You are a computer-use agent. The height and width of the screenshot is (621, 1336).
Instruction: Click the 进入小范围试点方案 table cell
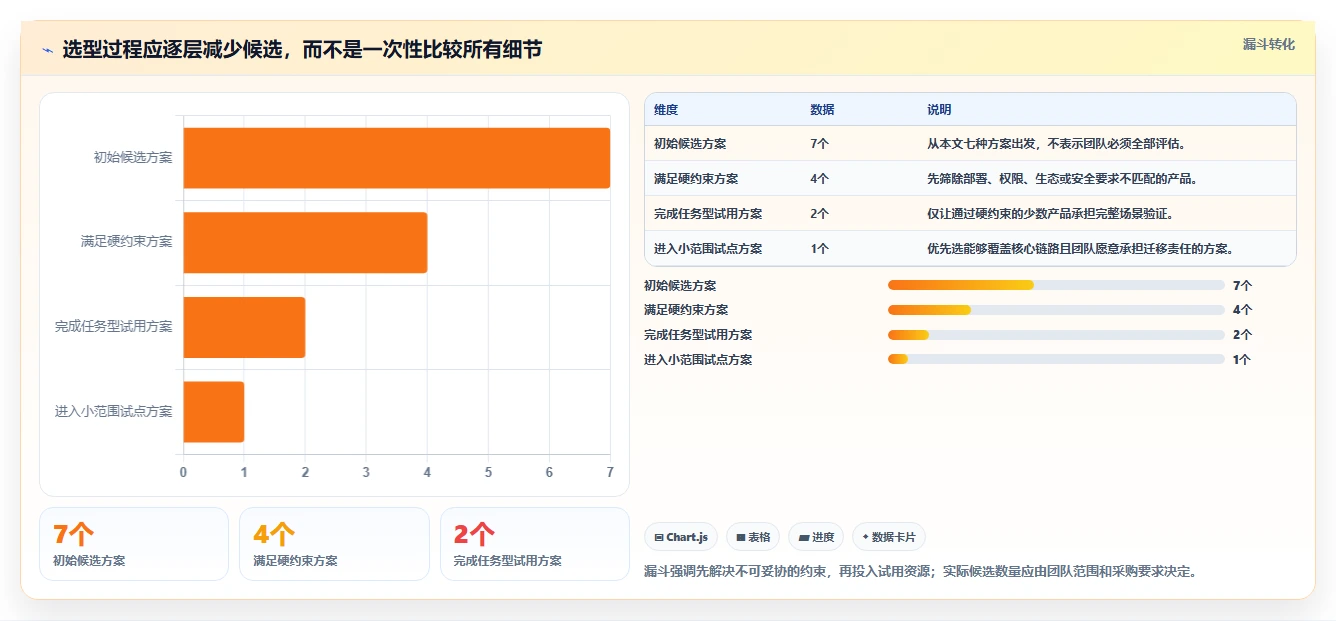[708, 249]
